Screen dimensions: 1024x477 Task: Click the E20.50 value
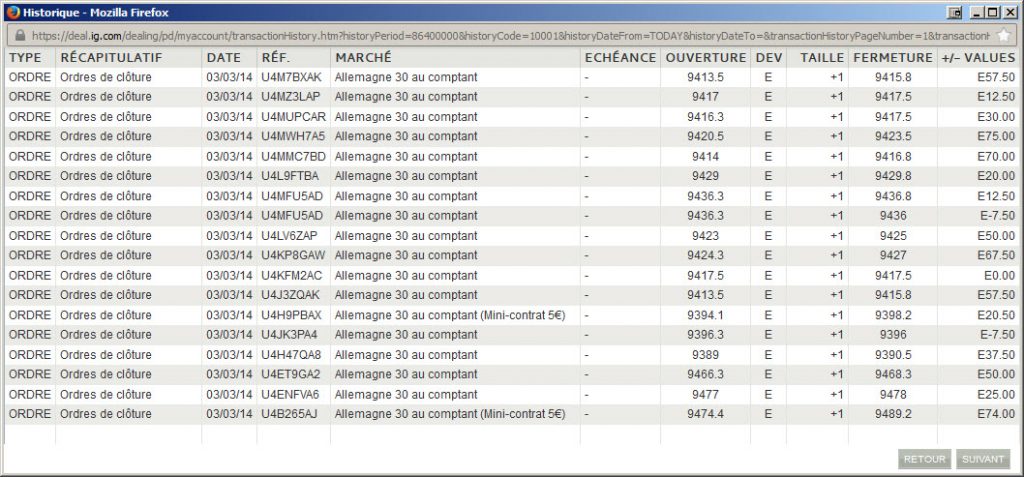pos(996,316)
